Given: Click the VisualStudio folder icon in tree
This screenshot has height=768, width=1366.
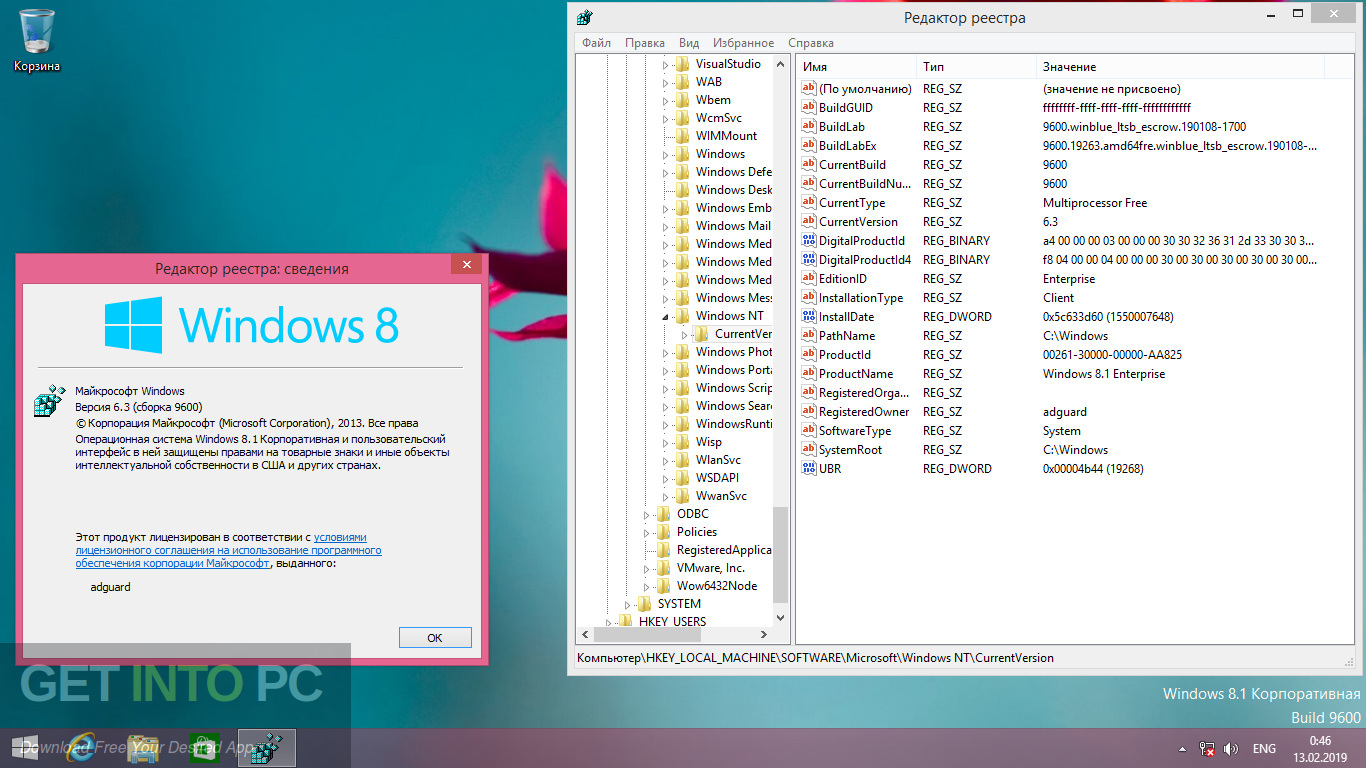Looking at the screenshot, I should 682,64.
